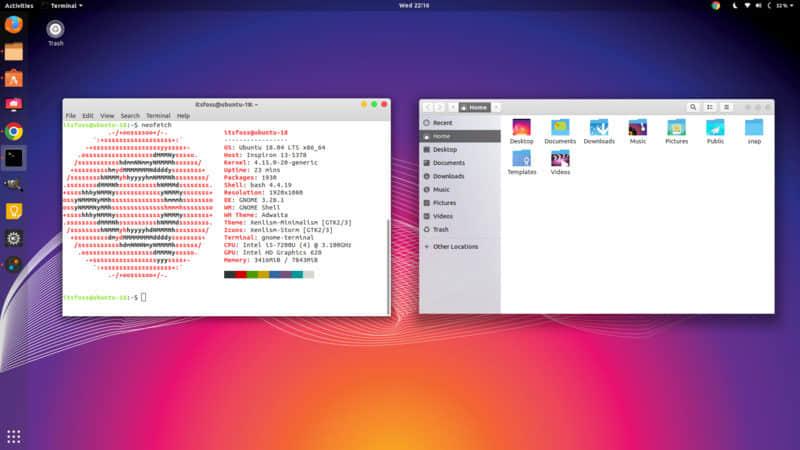
Task: Open the Pictures folder icon
Action: 676,128
